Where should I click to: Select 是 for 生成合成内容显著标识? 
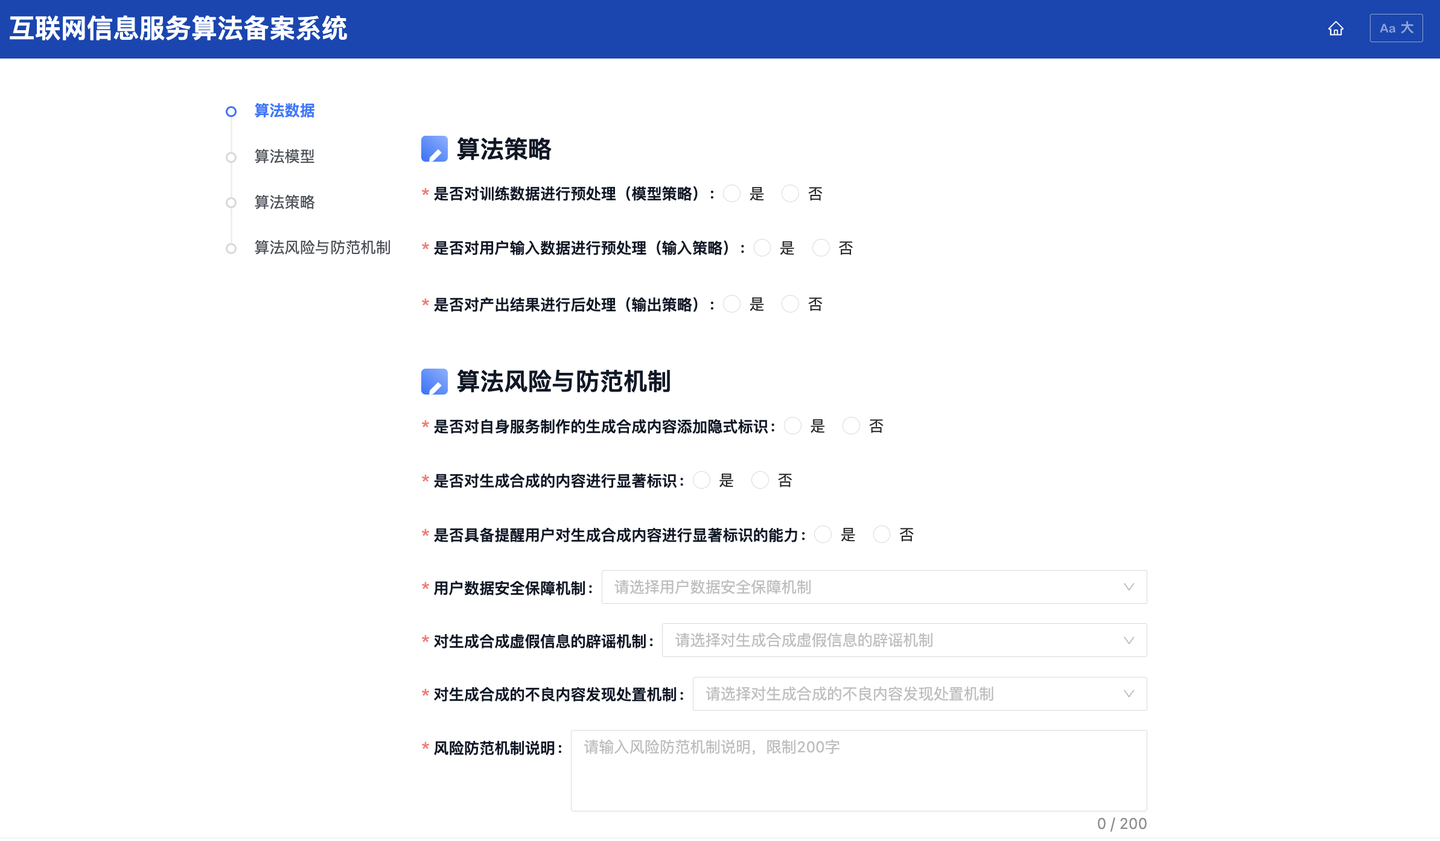(700, 480)
